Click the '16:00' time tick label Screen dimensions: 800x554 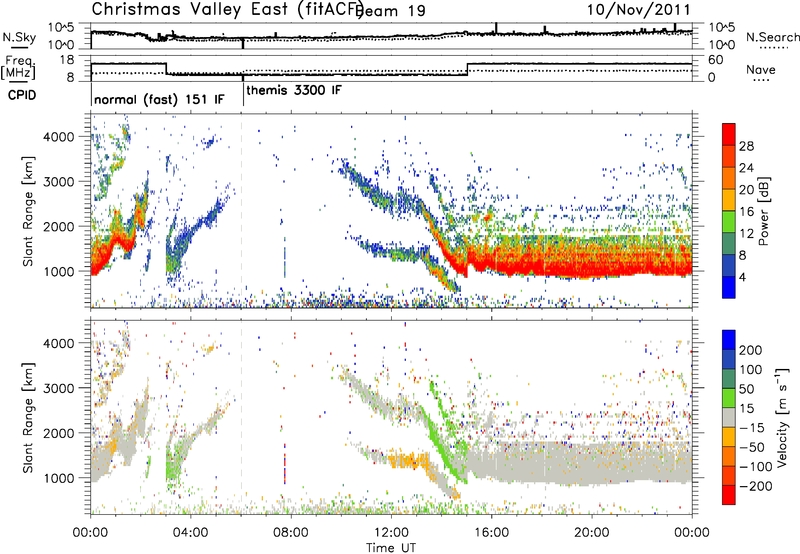point(491,533)
